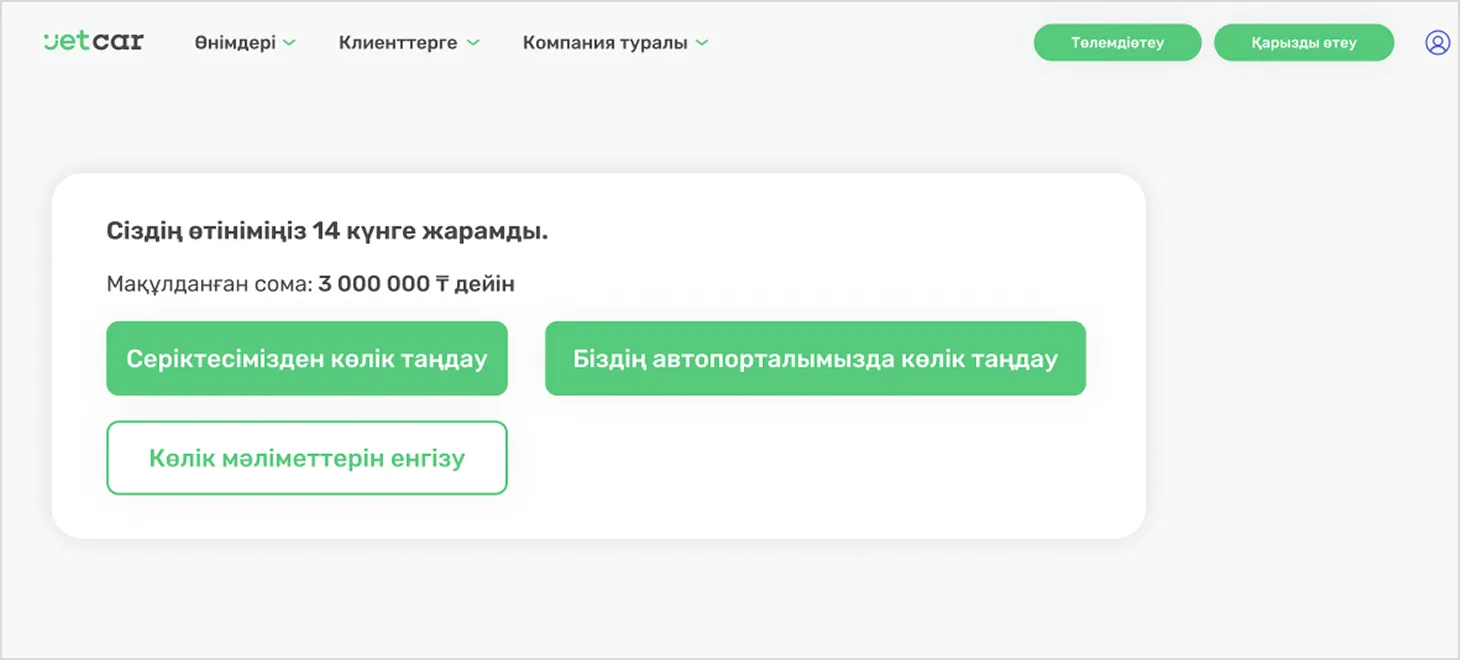Expand the chevron beside 'Компания туралы'
Image resolution: width=1460 pixels, height=660 pixels.
[x=701, y=43]
